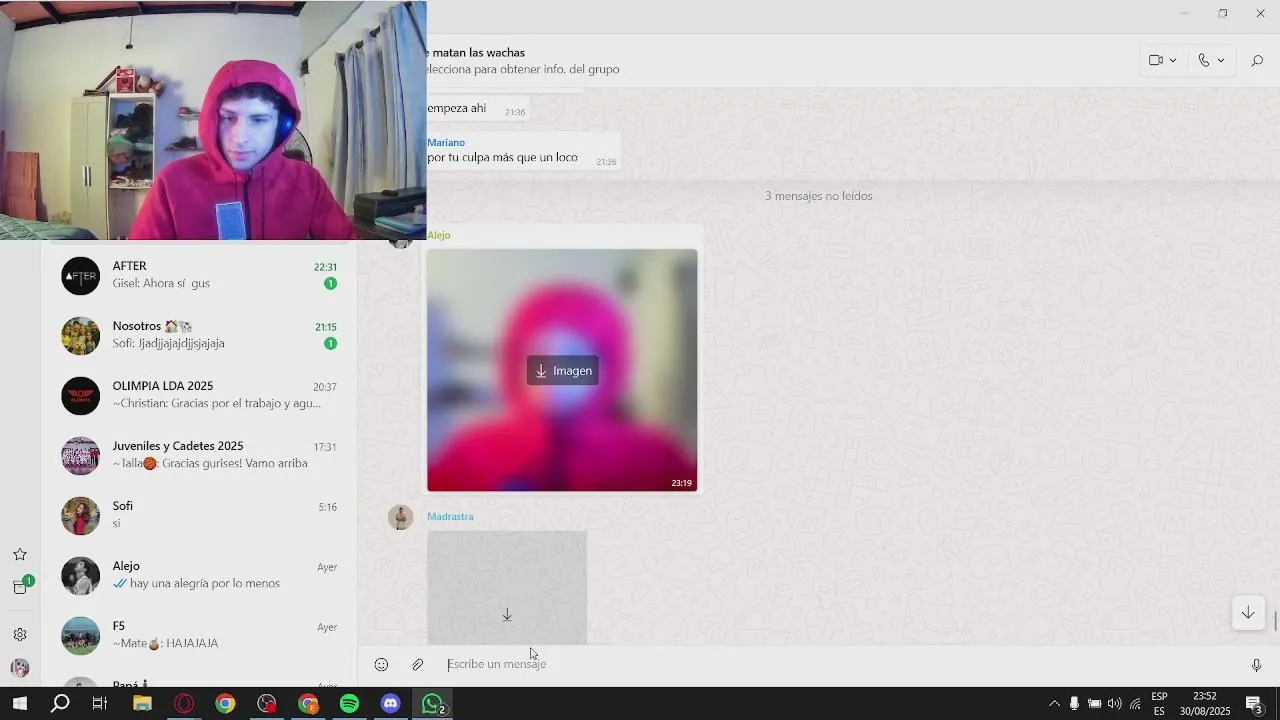The image size is (1280, 720).
Task: Jump to latest messages with down arrow
Action: [1248, 613]
